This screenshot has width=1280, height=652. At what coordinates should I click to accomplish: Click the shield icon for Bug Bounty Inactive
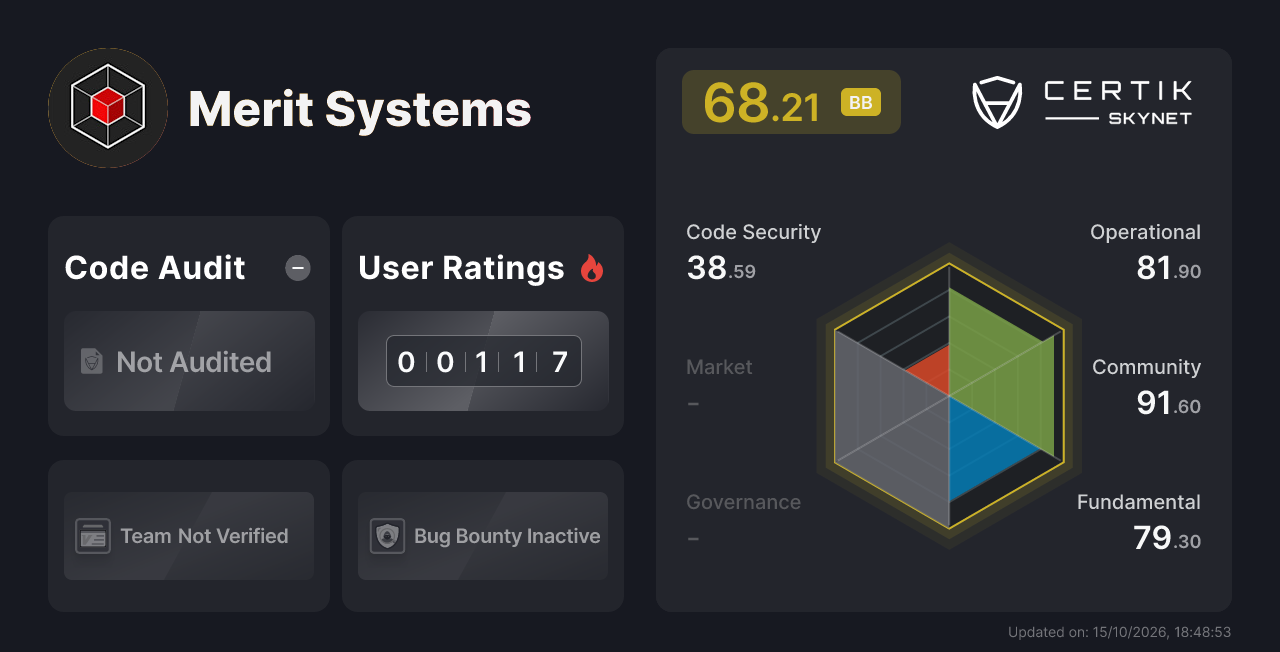click(x=387, y=536)
